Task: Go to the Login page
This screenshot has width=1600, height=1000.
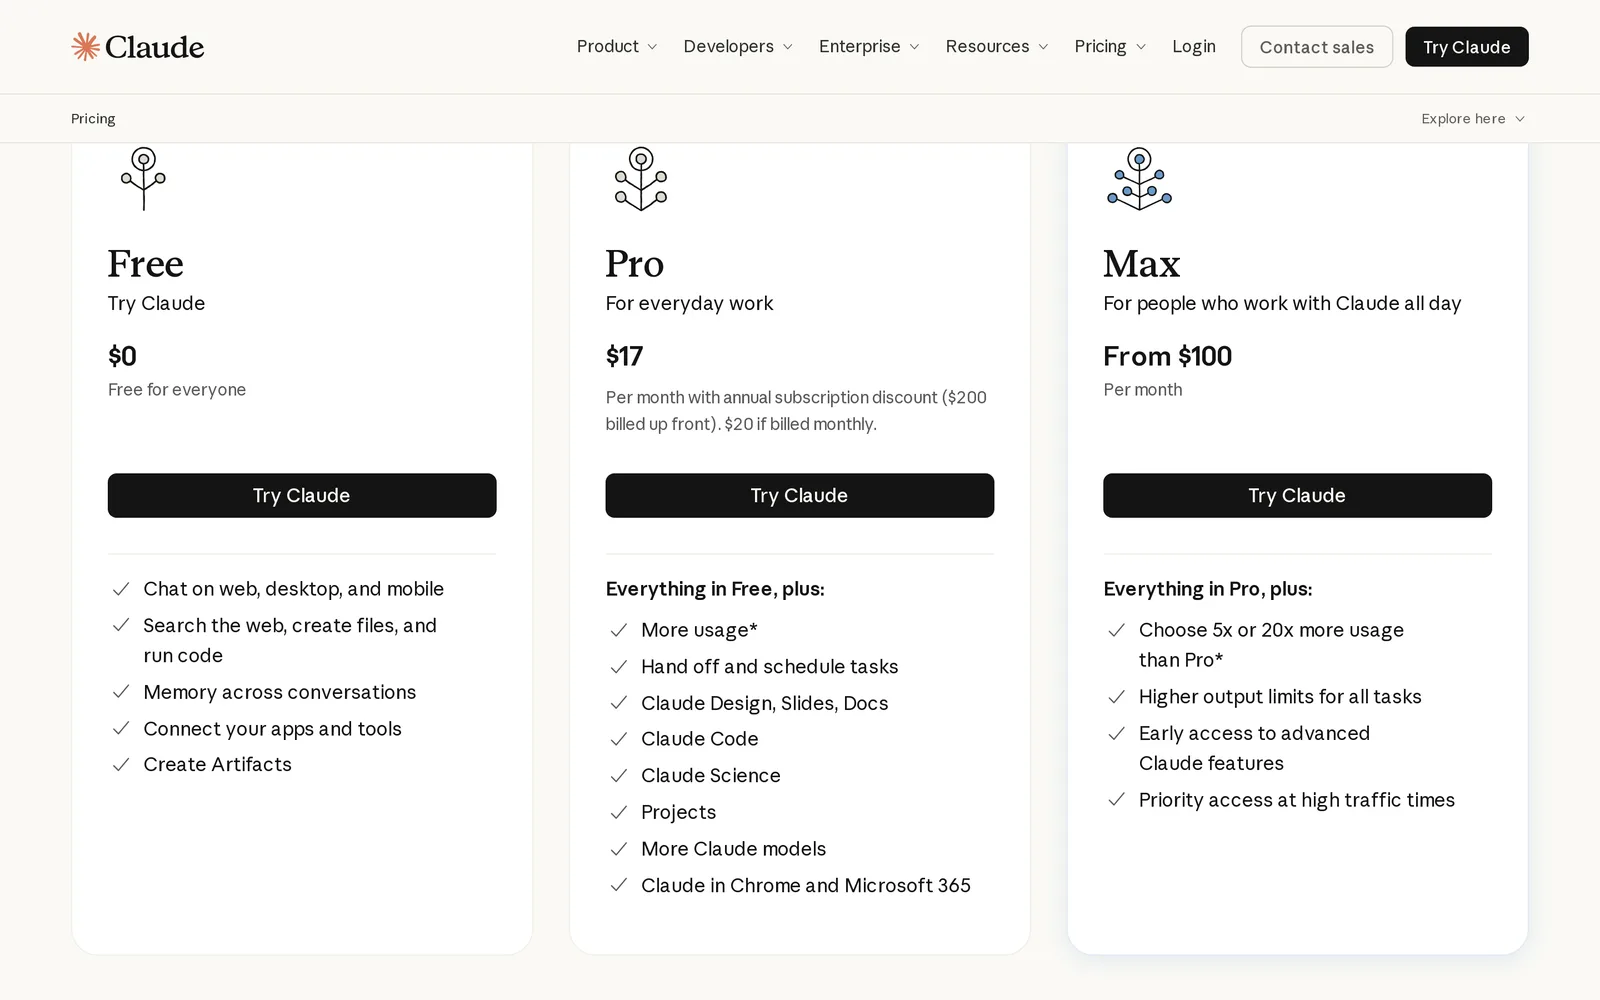Action: click(x=1194, y=46)
